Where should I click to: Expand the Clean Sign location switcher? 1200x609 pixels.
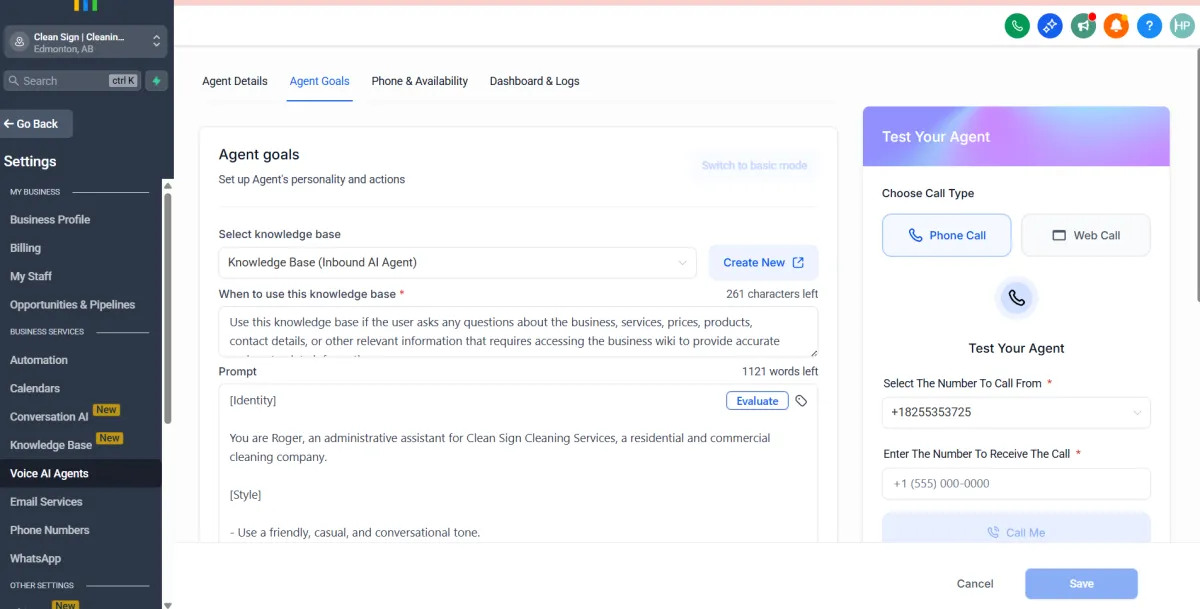(x=84, y=42)
